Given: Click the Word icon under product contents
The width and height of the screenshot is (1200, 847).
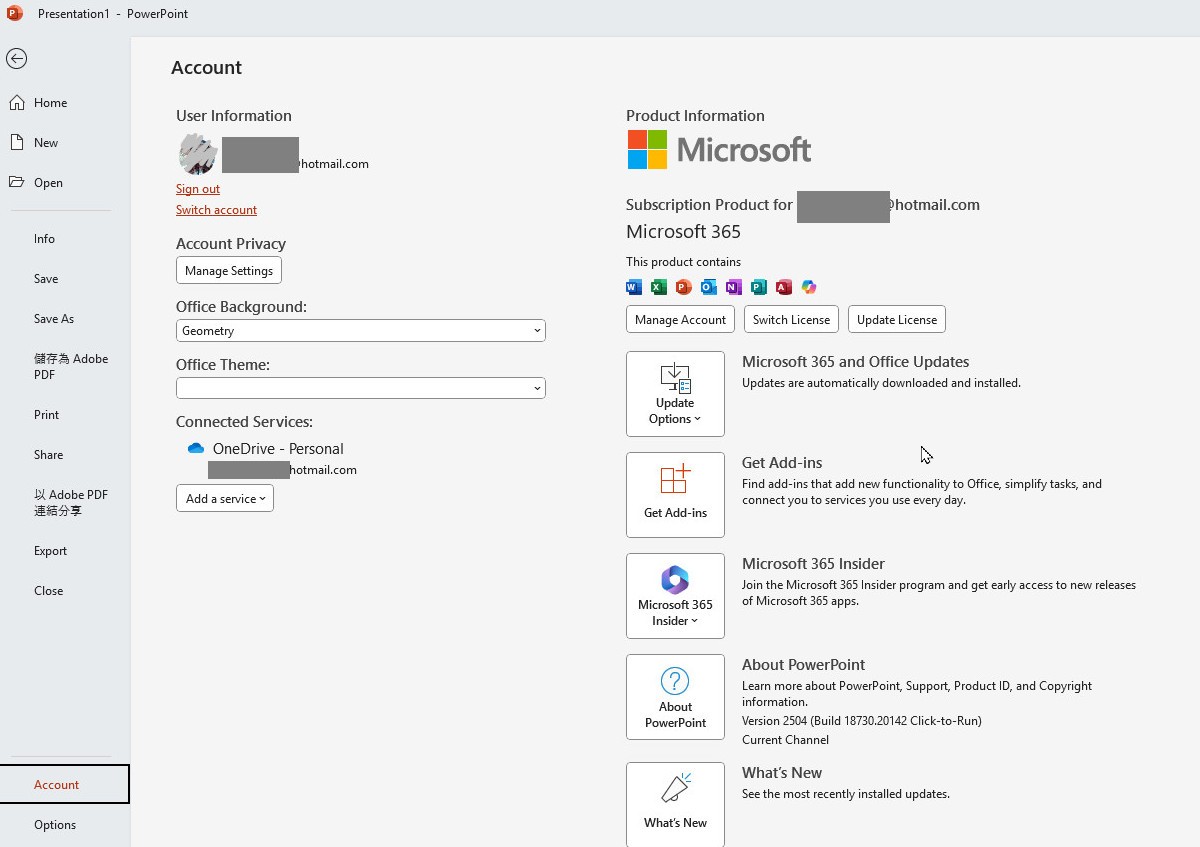Looking at the screenshot, I should click(632, 287).
